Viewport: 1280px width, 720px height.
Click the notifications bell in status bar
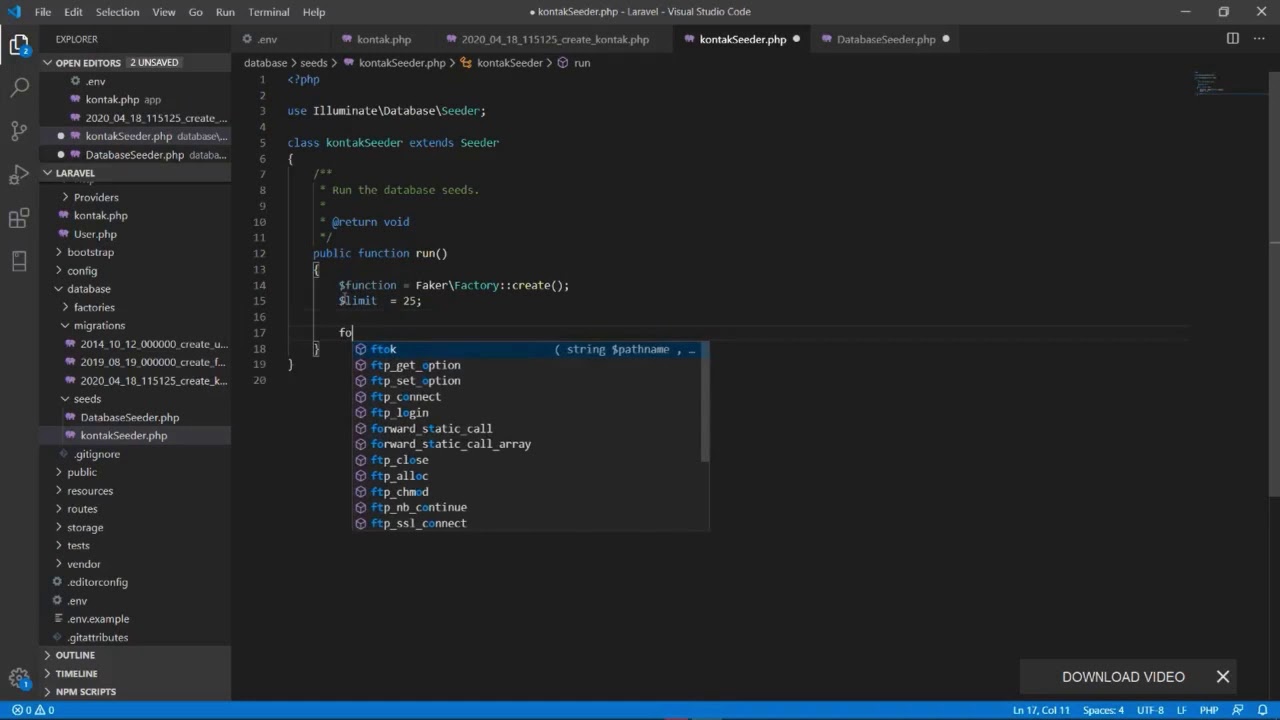click(1263, 710)
